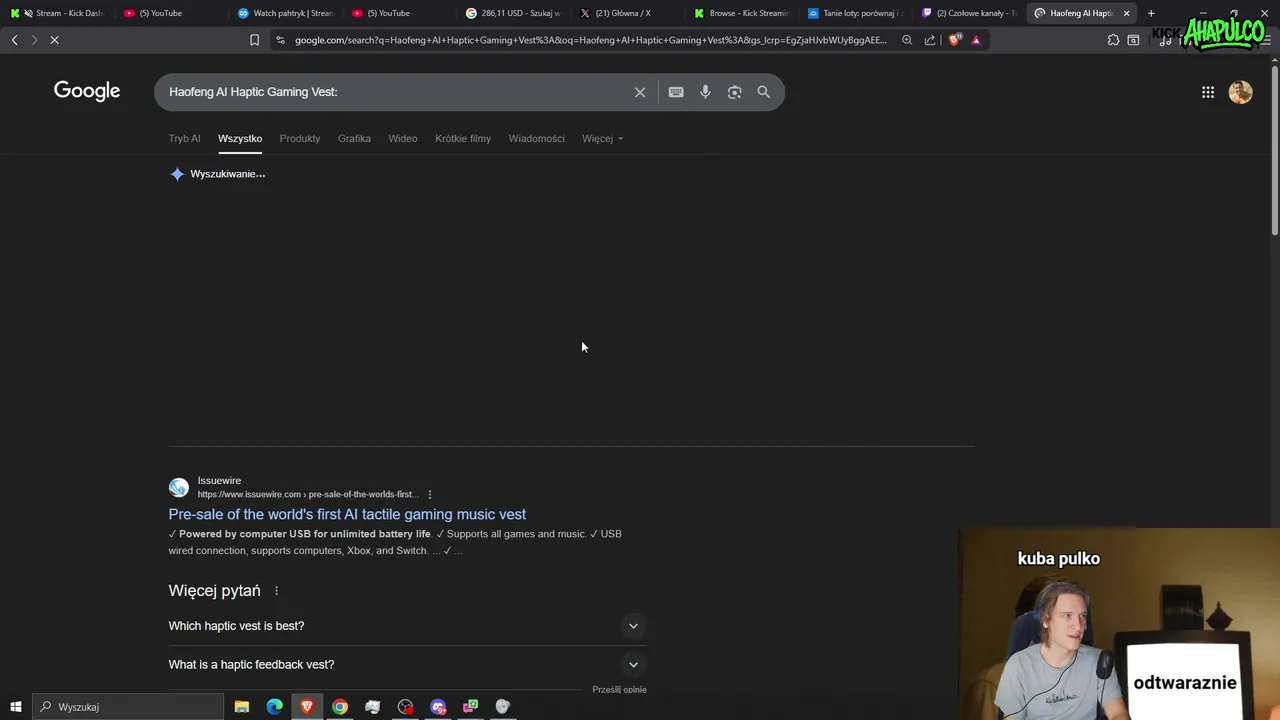Close the Haofeng AI Haptic tab

coord(1126,13)
